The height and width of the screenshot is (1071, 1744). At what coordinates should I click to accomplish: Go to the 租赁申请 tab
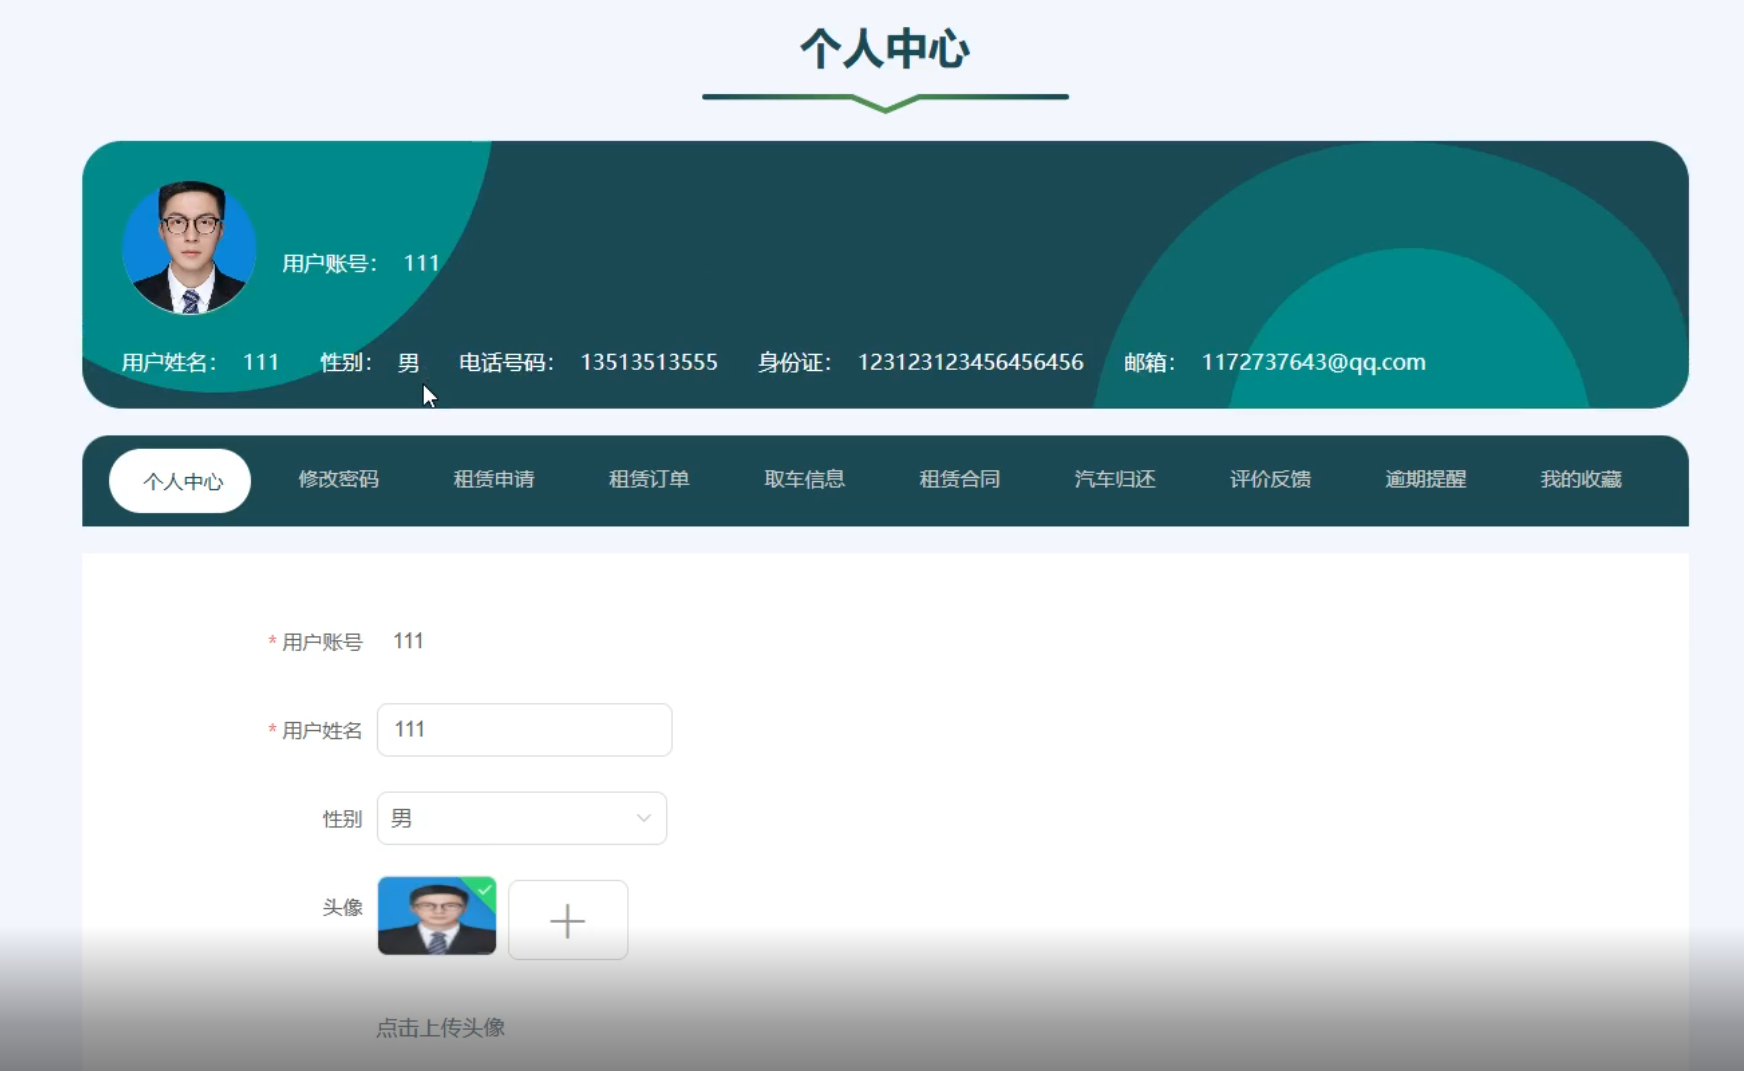coord(494,479)
